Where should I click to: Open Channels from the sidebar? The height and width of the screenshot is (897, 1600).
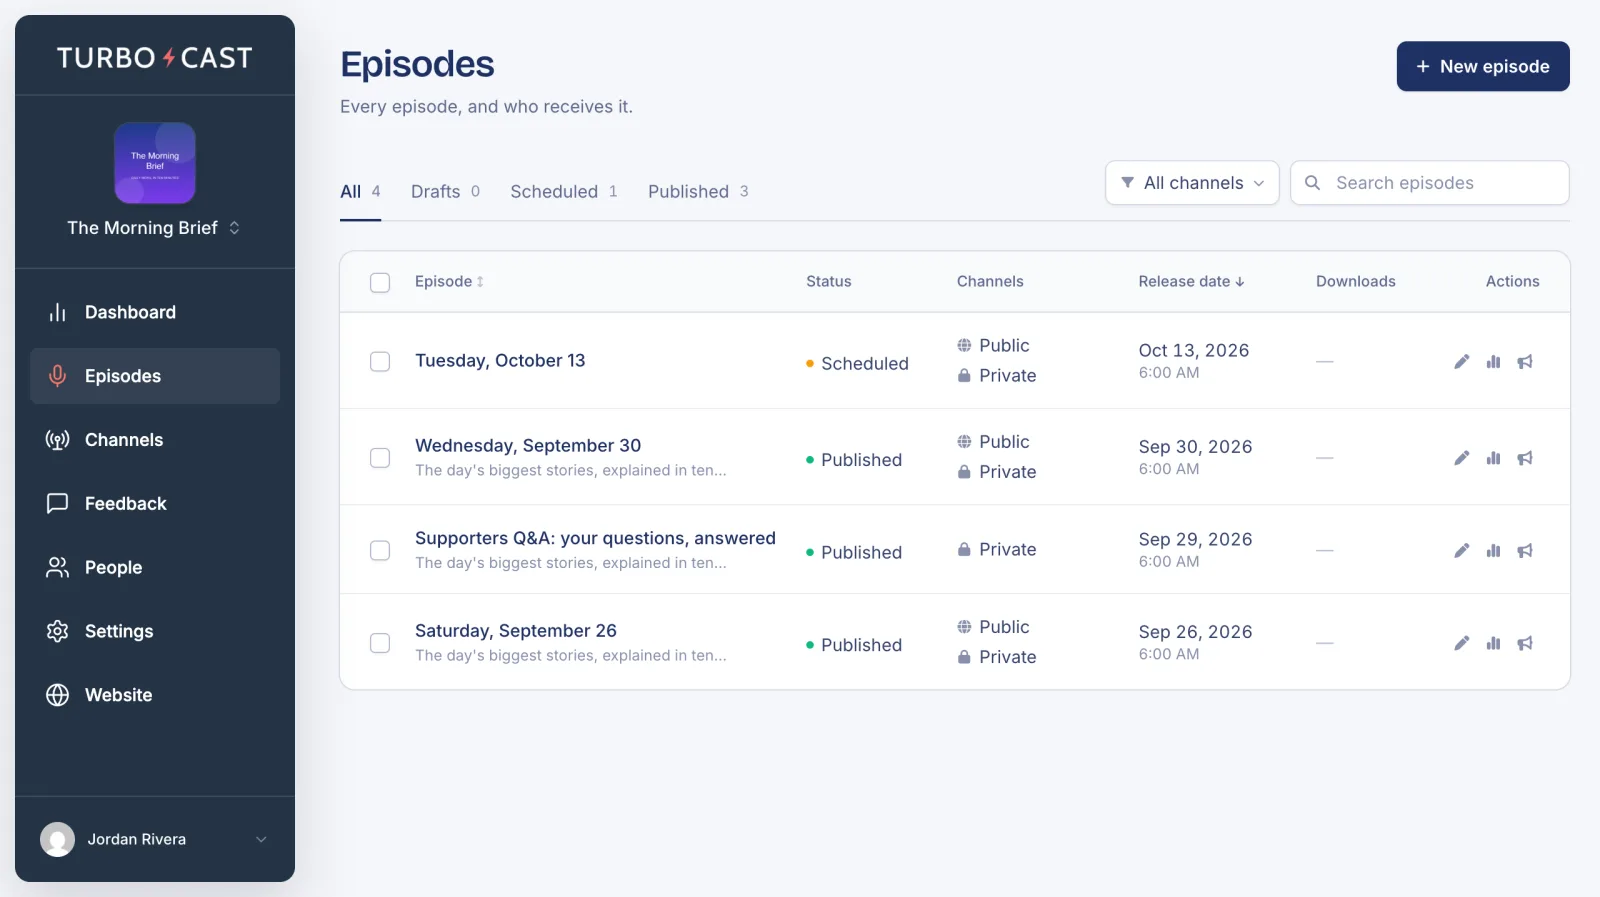click(x=155, y=440)
